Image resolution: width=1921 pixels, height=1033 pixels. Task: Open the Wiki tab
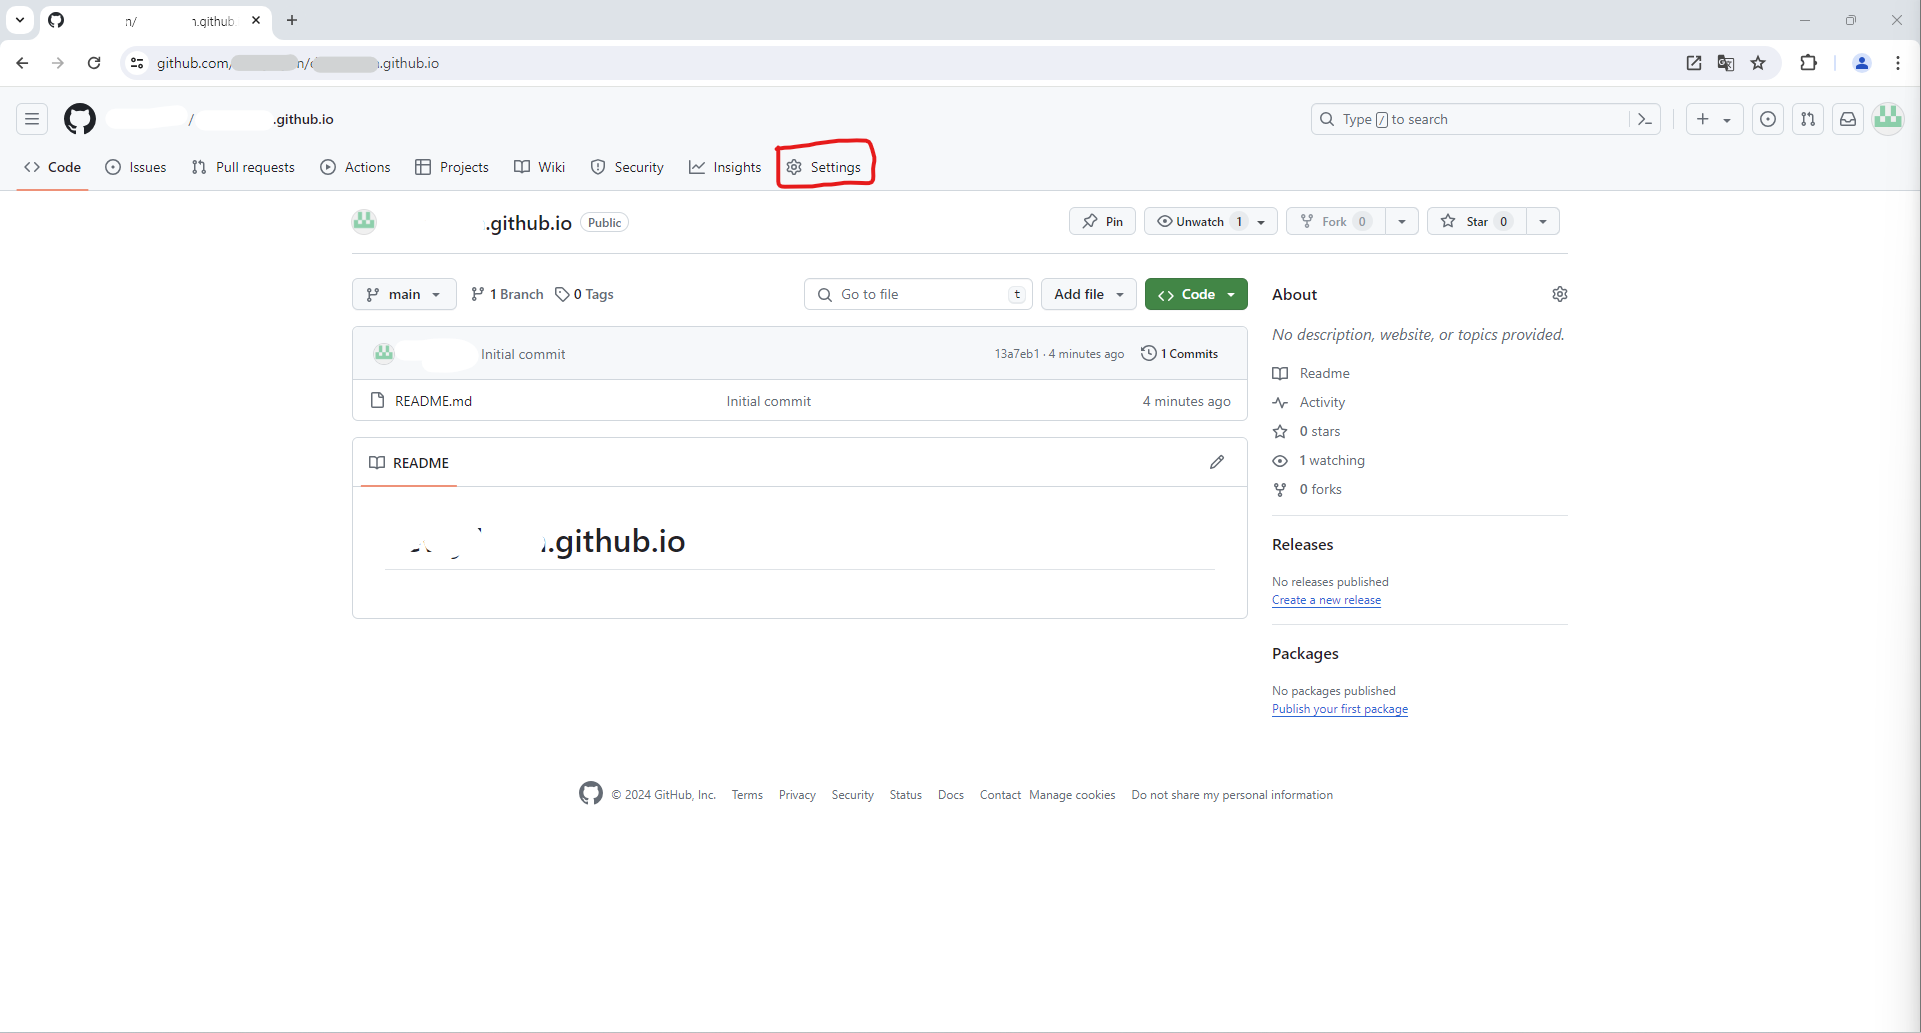click(540, 167)
